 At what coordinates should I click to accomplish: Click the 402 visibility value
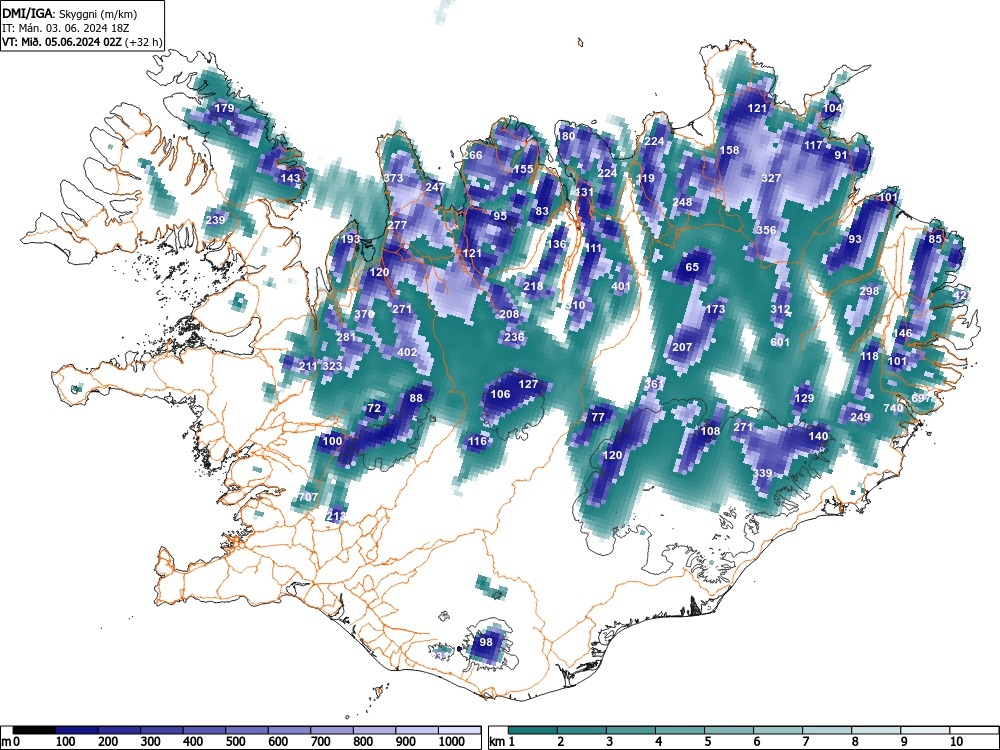click(x=407, y=351)
